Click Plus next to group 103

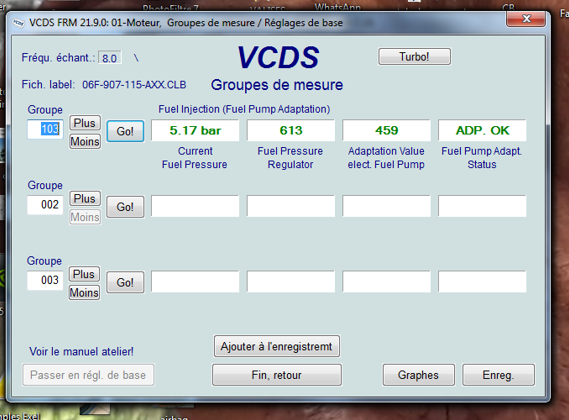(x=85, y=123)
